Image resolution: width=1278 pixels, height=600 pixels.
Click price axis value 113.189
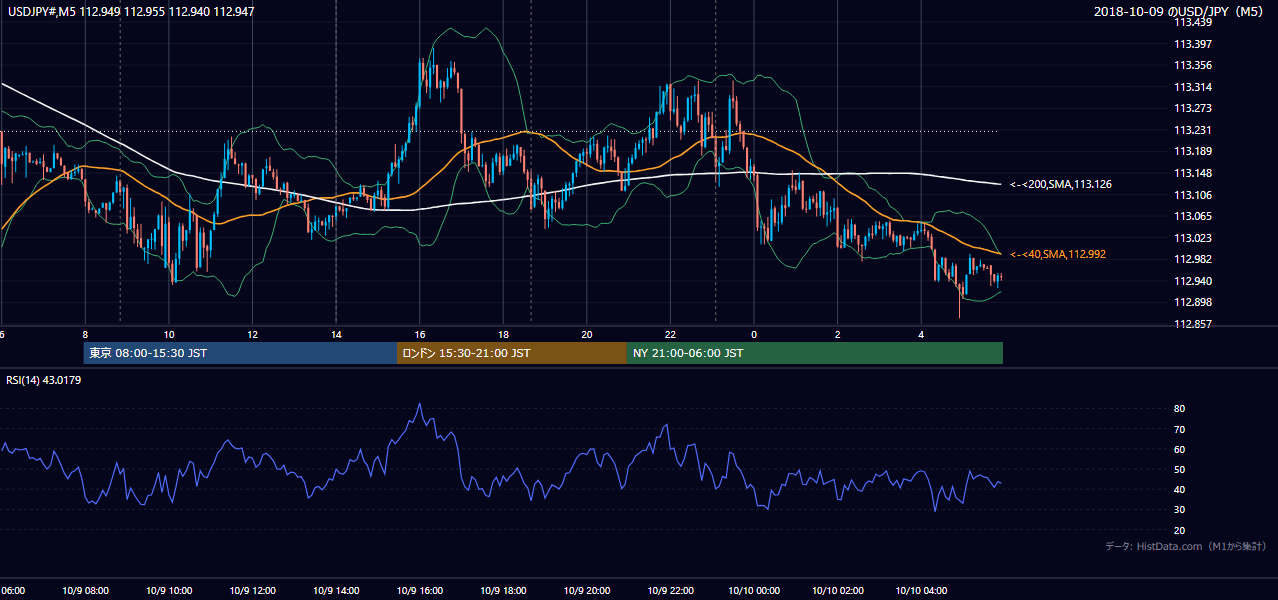coord(1194,151)
